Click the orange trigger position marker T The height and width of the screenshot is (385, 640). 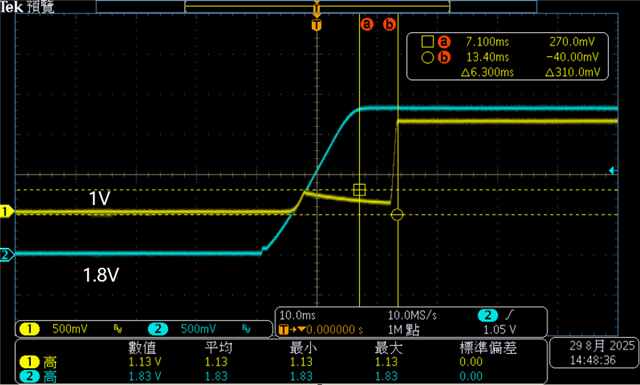(x=316, y=25)
